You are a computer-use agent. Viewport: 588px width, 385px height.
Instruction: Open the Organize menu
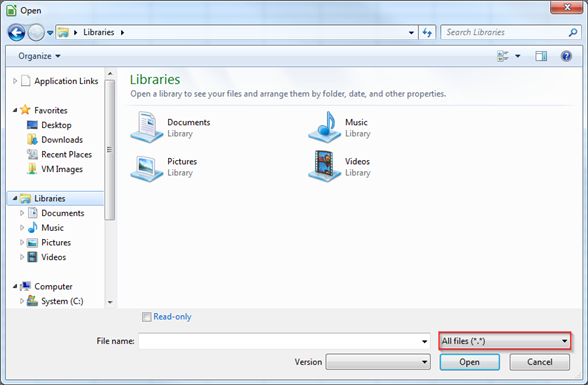pyautogui.click(x=39, y=56)
